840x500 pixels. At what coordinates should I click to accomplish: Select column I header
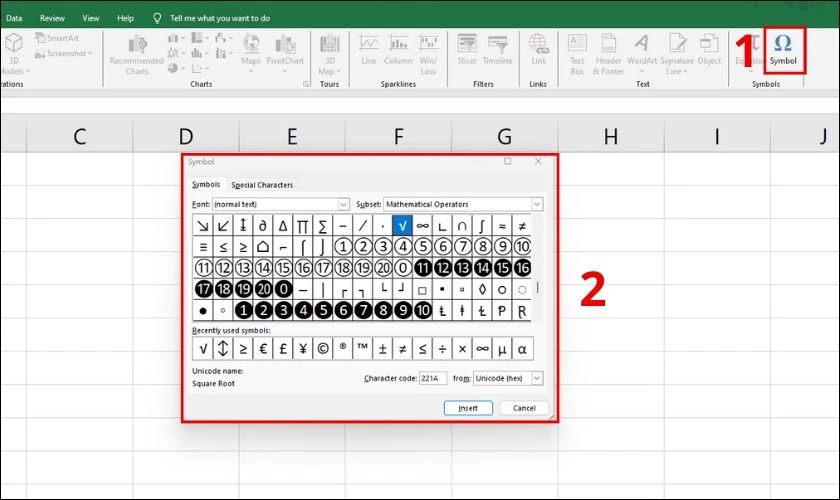[x=717, y=137]
